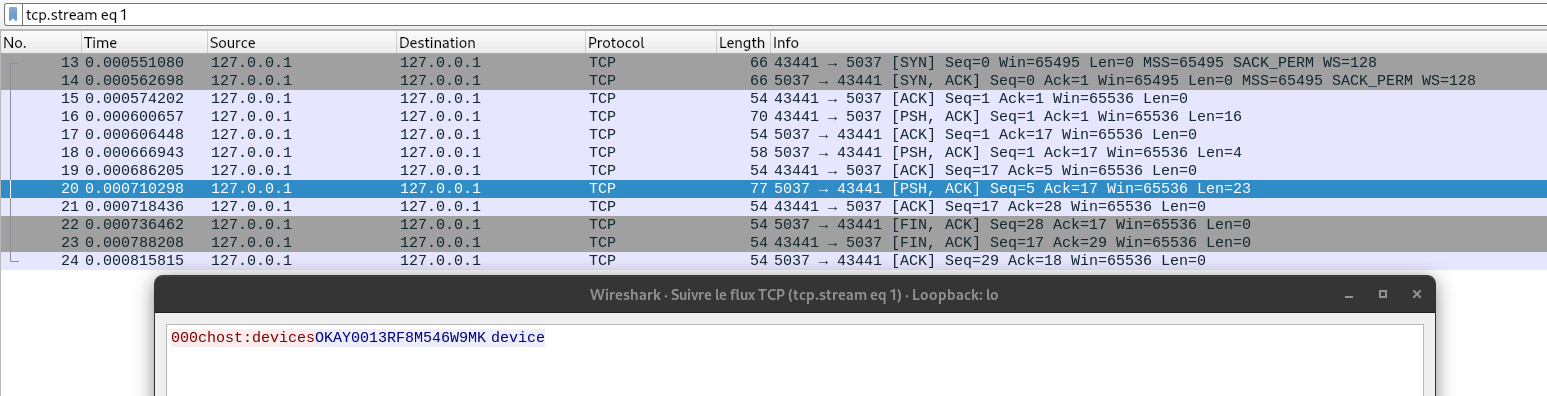Sort packets by Time column header
The image size is (1547, 396).
pos(144,43)
